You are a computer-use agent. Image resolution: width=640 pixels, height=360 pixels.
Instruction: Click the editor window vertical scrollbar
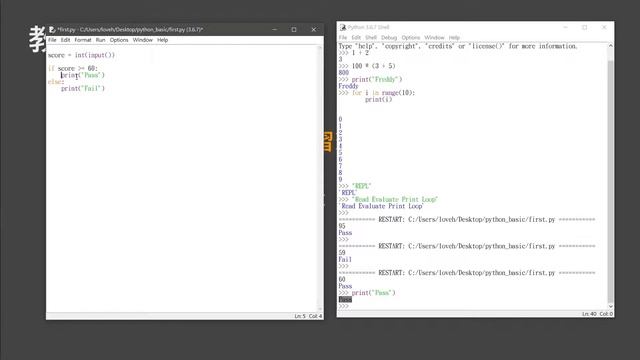point(320,178)
